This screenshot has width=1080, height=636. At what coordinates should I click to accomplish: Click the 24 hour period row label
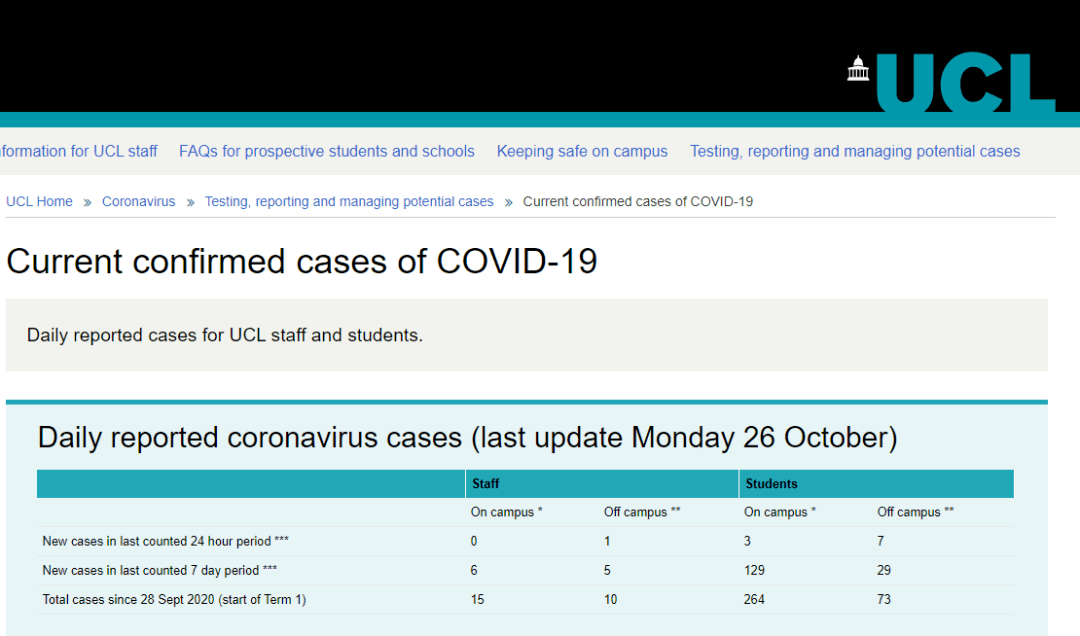(166, 542)
